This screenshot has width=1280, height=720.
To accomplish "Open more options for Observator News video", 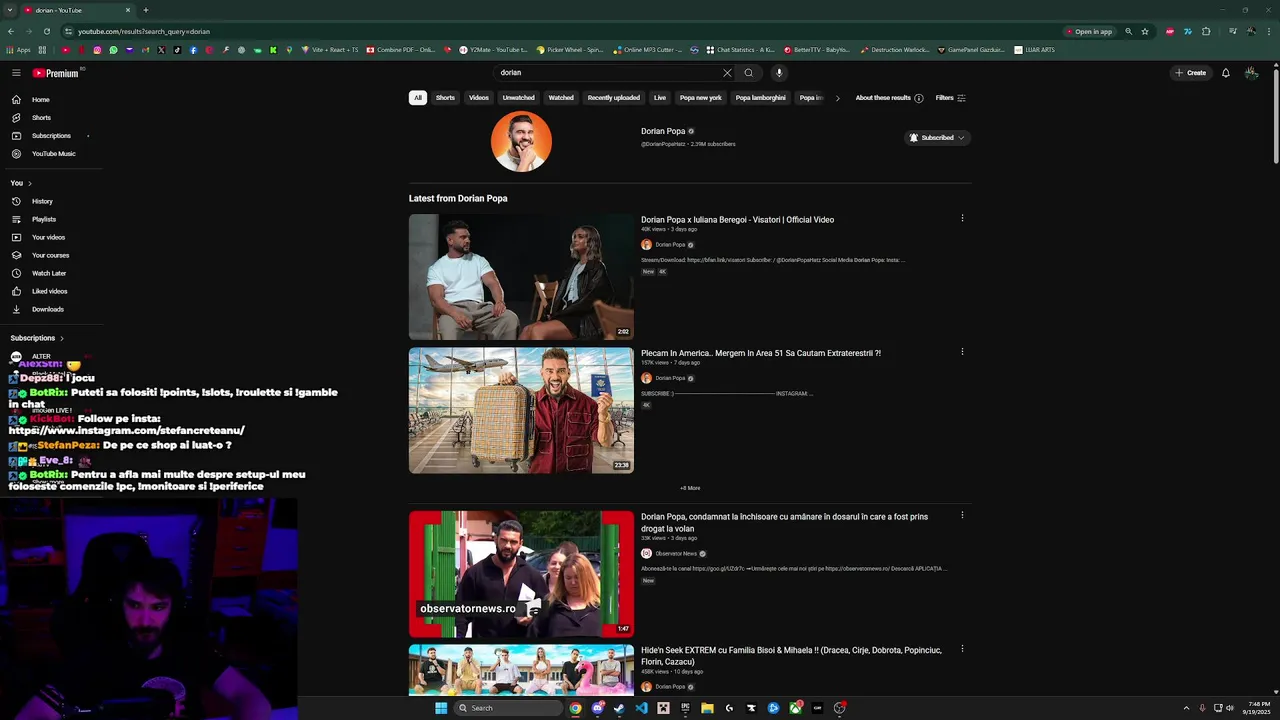I will pos(962,516).
